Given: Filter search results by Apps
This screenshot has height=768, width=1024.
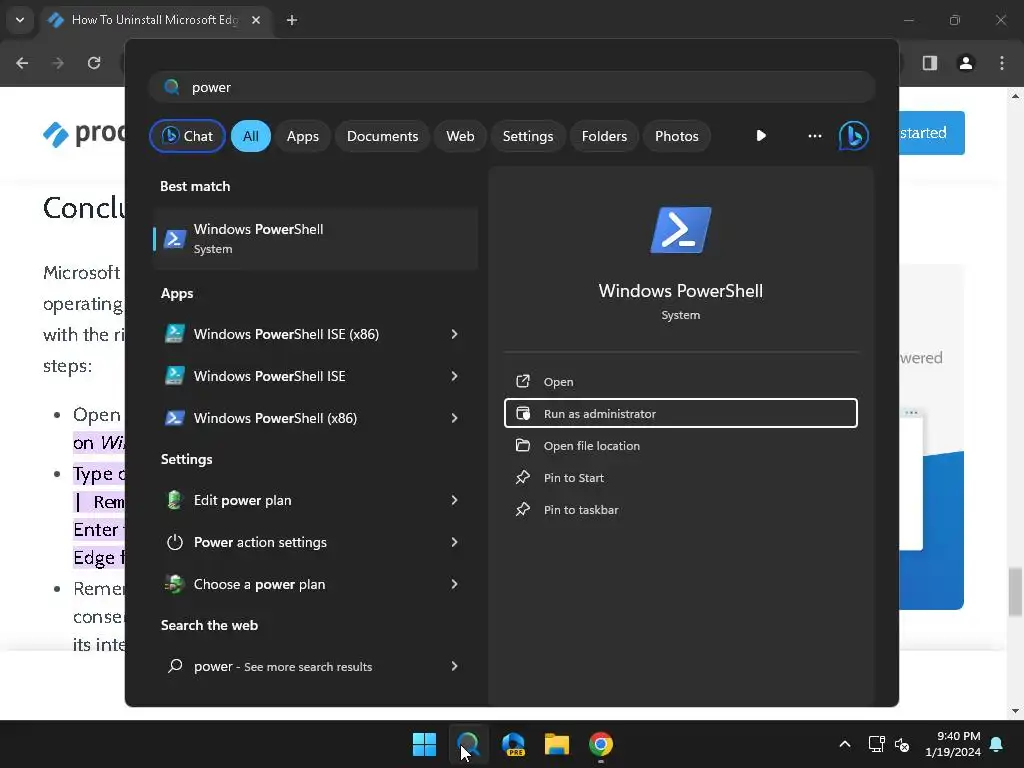Looking at the screenshot, I should tap(303, 136).
